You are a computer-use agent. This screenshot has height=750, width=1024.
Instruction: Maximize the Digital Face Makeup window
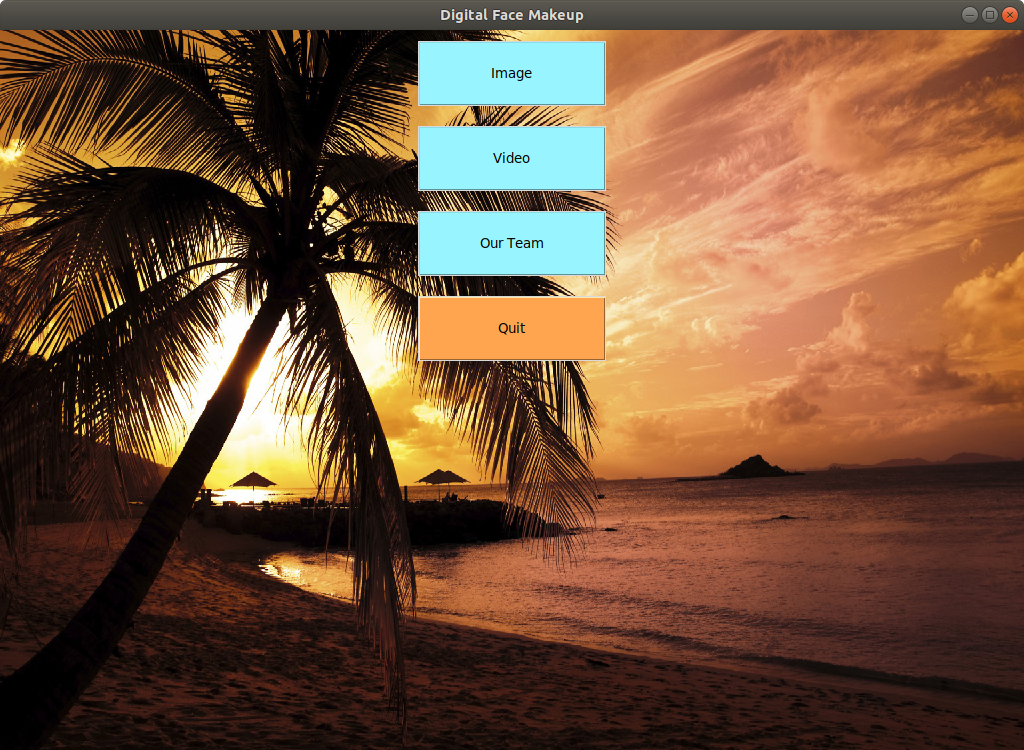[x=990, y=14]
